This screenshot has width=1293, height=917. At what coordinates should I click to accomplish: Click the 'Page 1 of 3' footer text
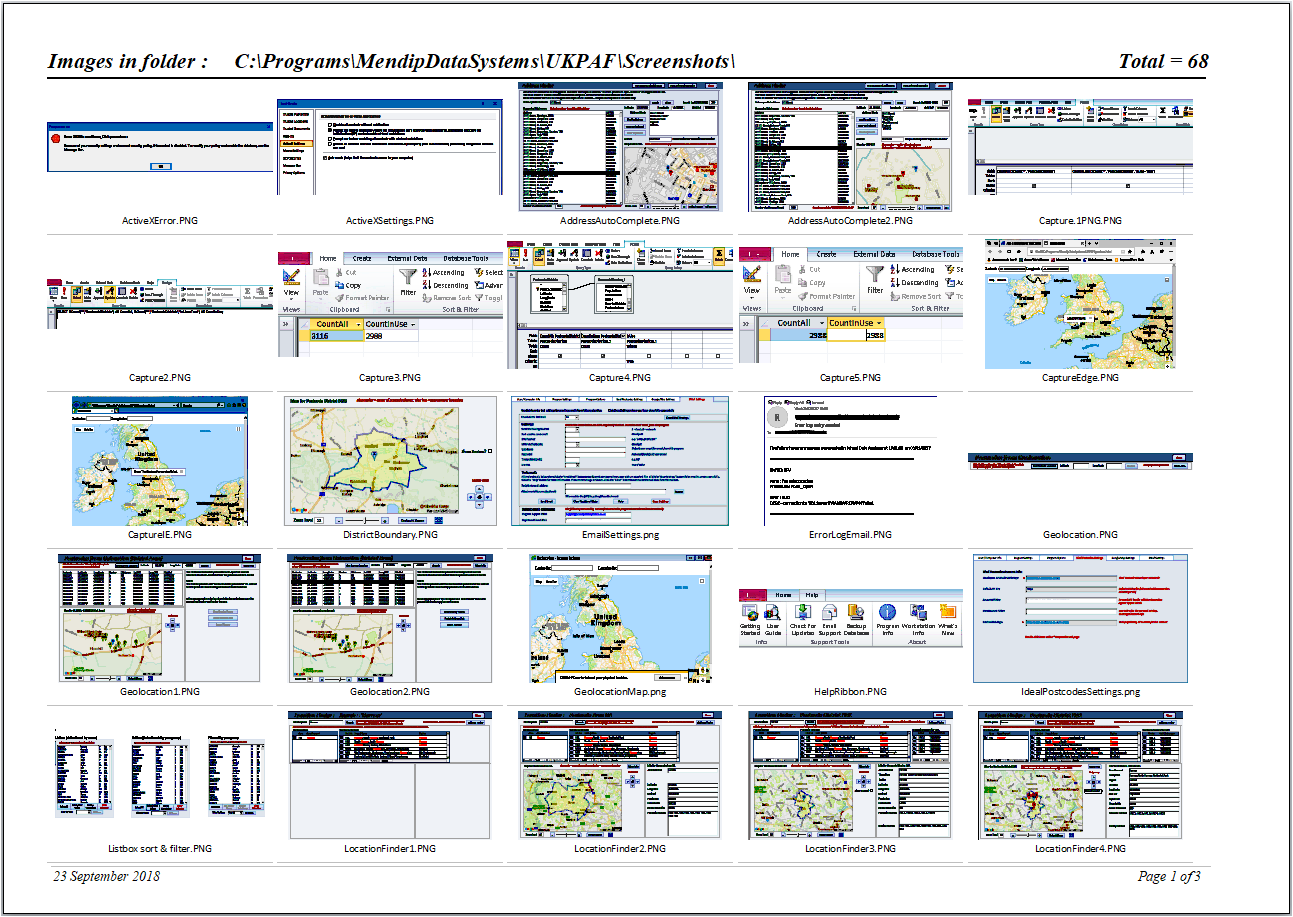[1169, 876]
